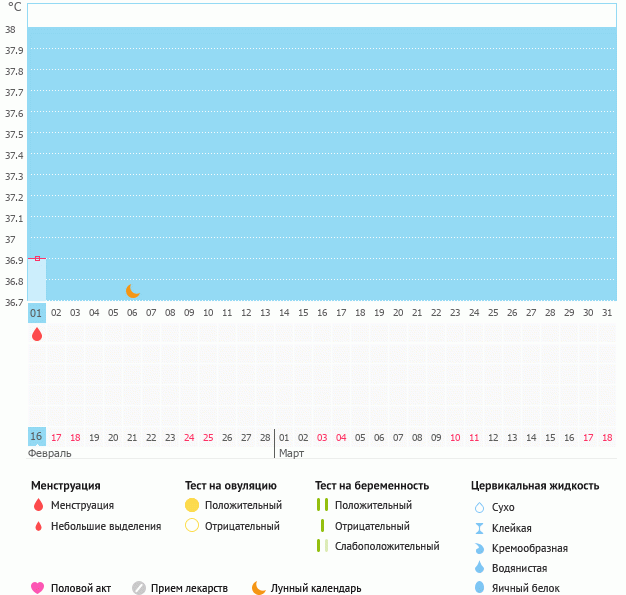
Task: Click the positive ovulation test yellow circle
Action: [192, 505]
